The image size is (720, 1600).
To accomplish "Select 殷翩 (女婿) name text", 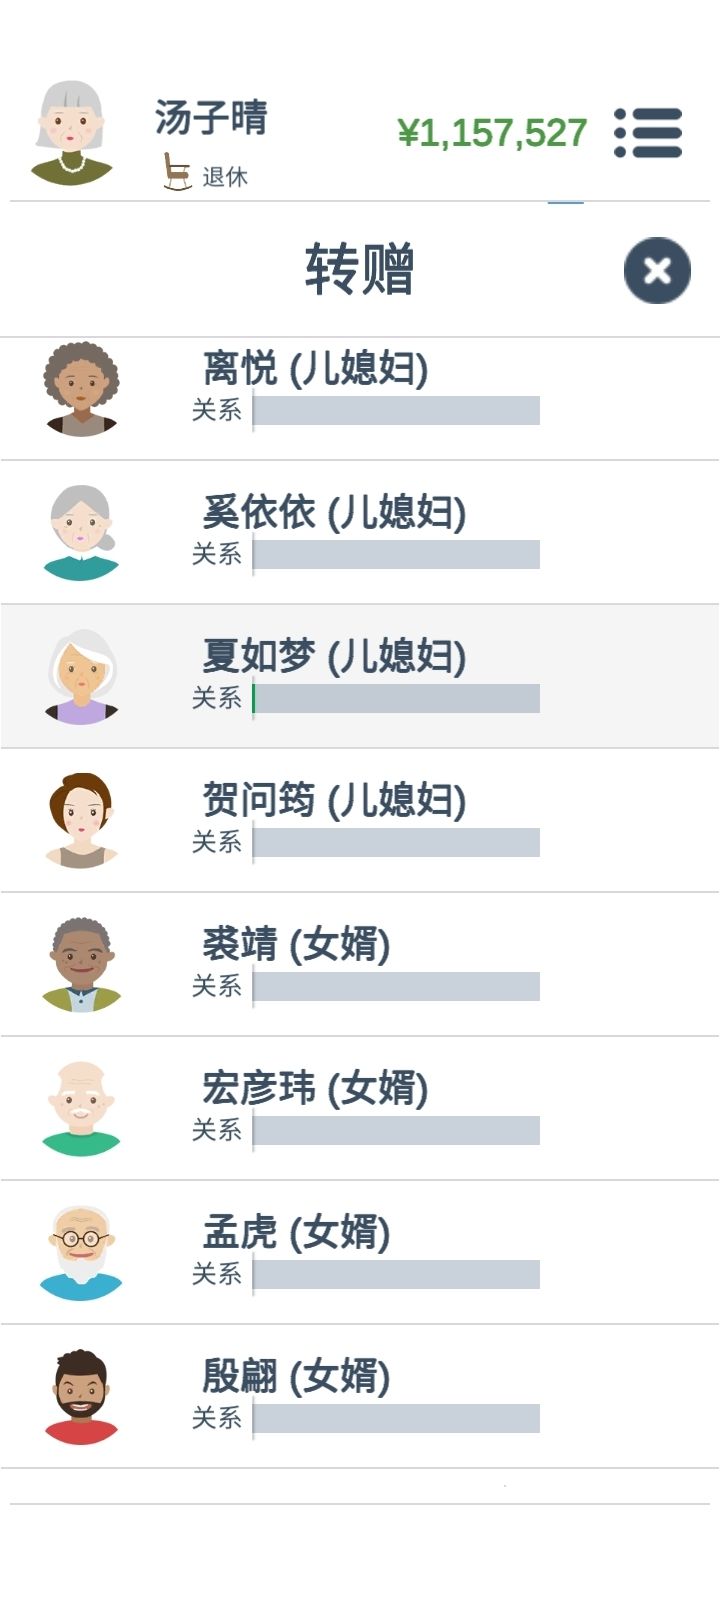I will (x=296, y=1376).
